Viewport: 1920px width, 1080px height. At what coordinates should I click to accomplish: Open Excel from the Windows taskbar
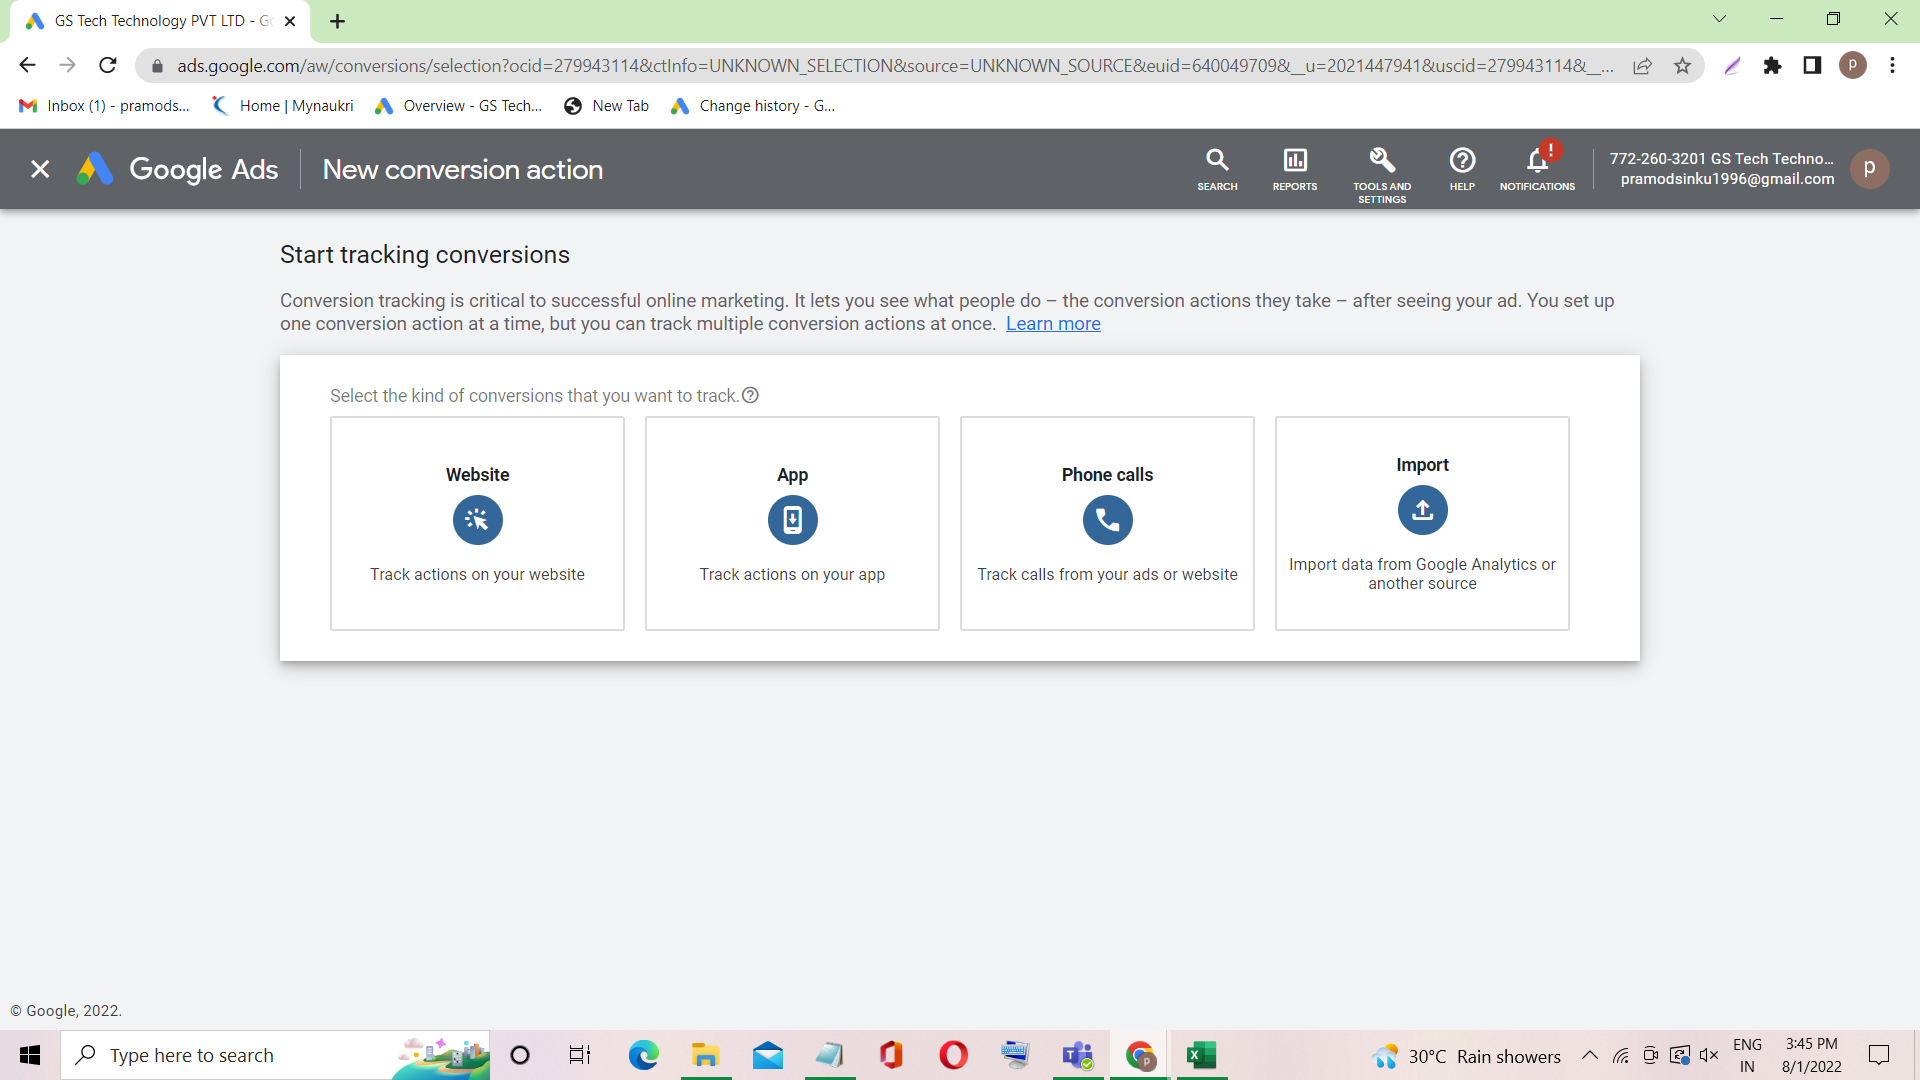point(1201,1055)
